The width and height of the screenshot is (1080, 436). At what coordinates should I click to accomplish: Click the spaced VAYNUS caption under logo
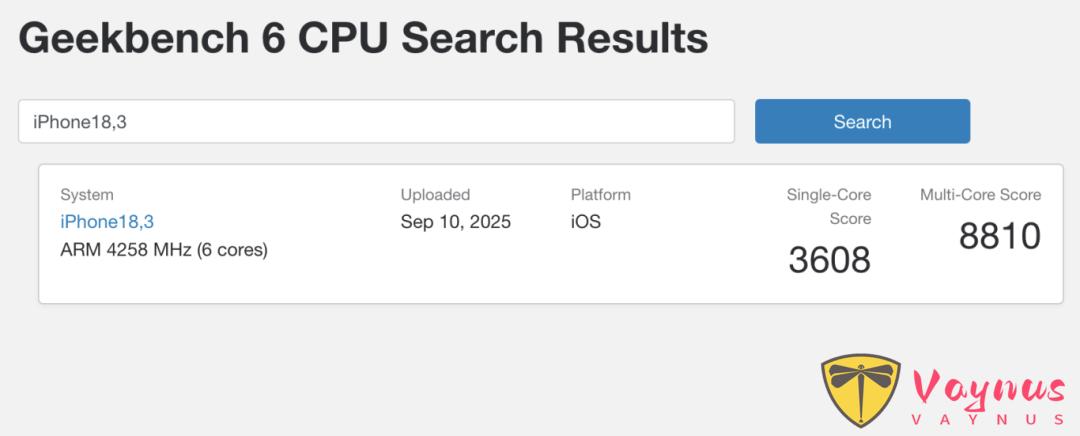pyautogui.click(x=988, y=419)
